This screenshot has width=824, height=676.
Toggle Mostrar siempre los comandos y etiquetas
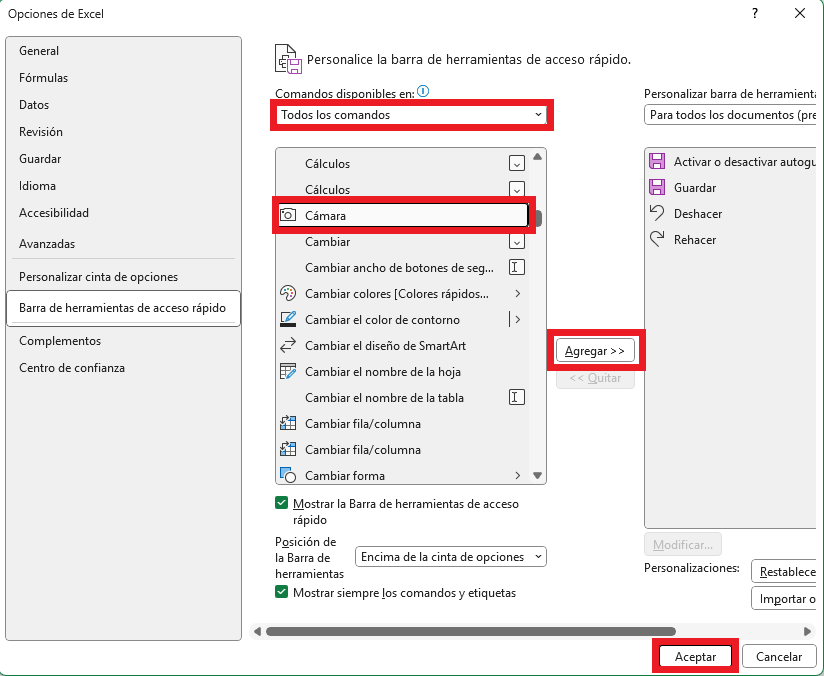[282, 592]
